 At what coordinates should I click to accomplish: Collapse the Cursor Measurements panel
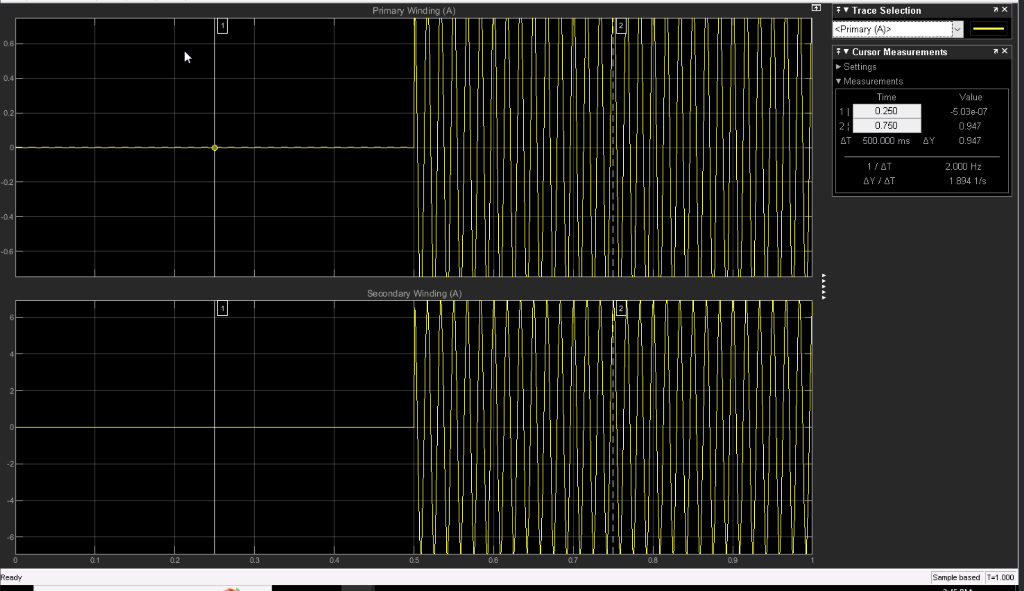pos(847,51)
